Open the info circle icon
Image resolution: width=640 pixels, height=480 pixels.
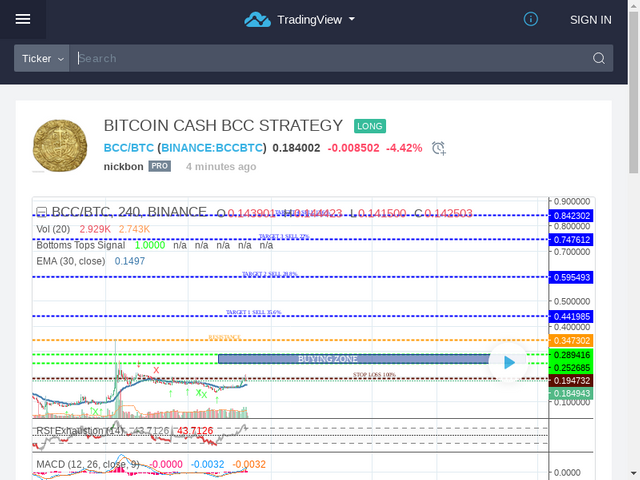(x=531, y=19)
